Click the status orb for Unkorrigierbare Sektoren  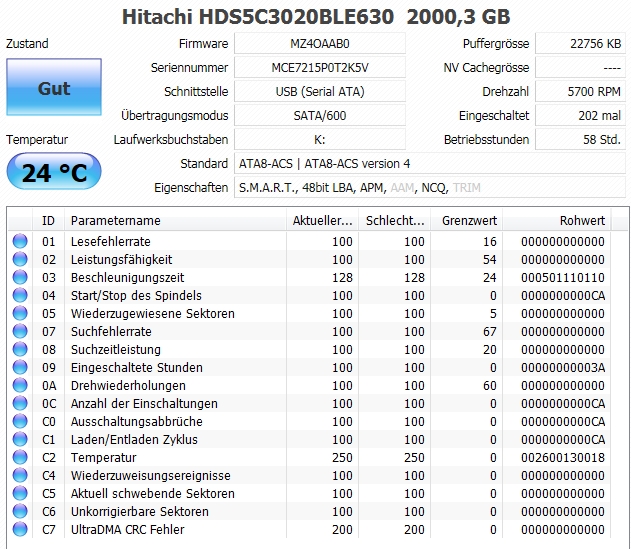[20, 511]
